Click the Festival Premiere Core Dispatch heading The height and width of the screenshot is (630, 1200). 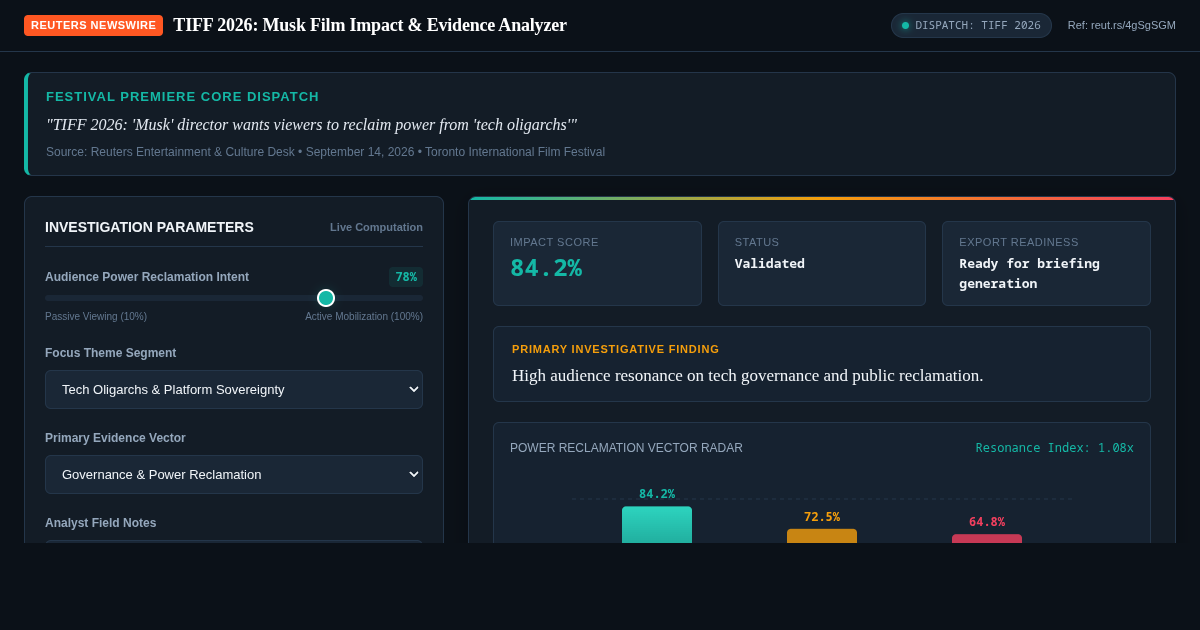183,97
